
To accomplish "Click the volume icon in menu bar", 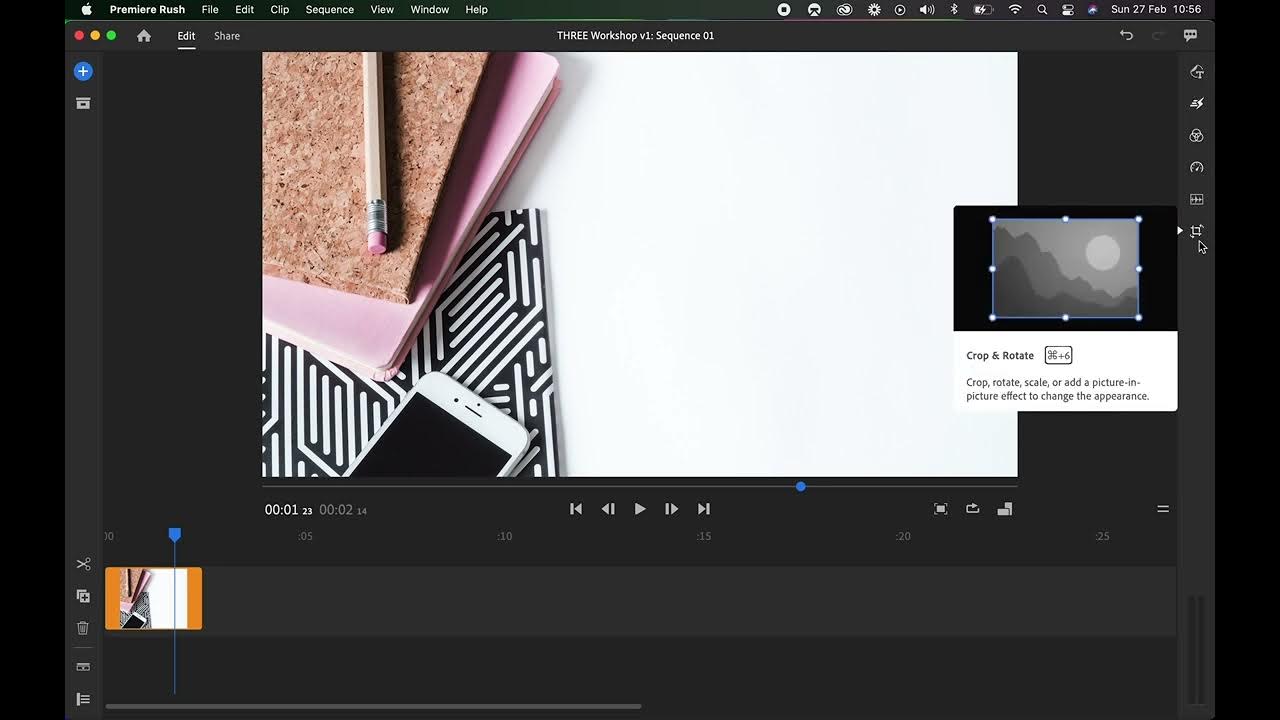I will [927, 9].
